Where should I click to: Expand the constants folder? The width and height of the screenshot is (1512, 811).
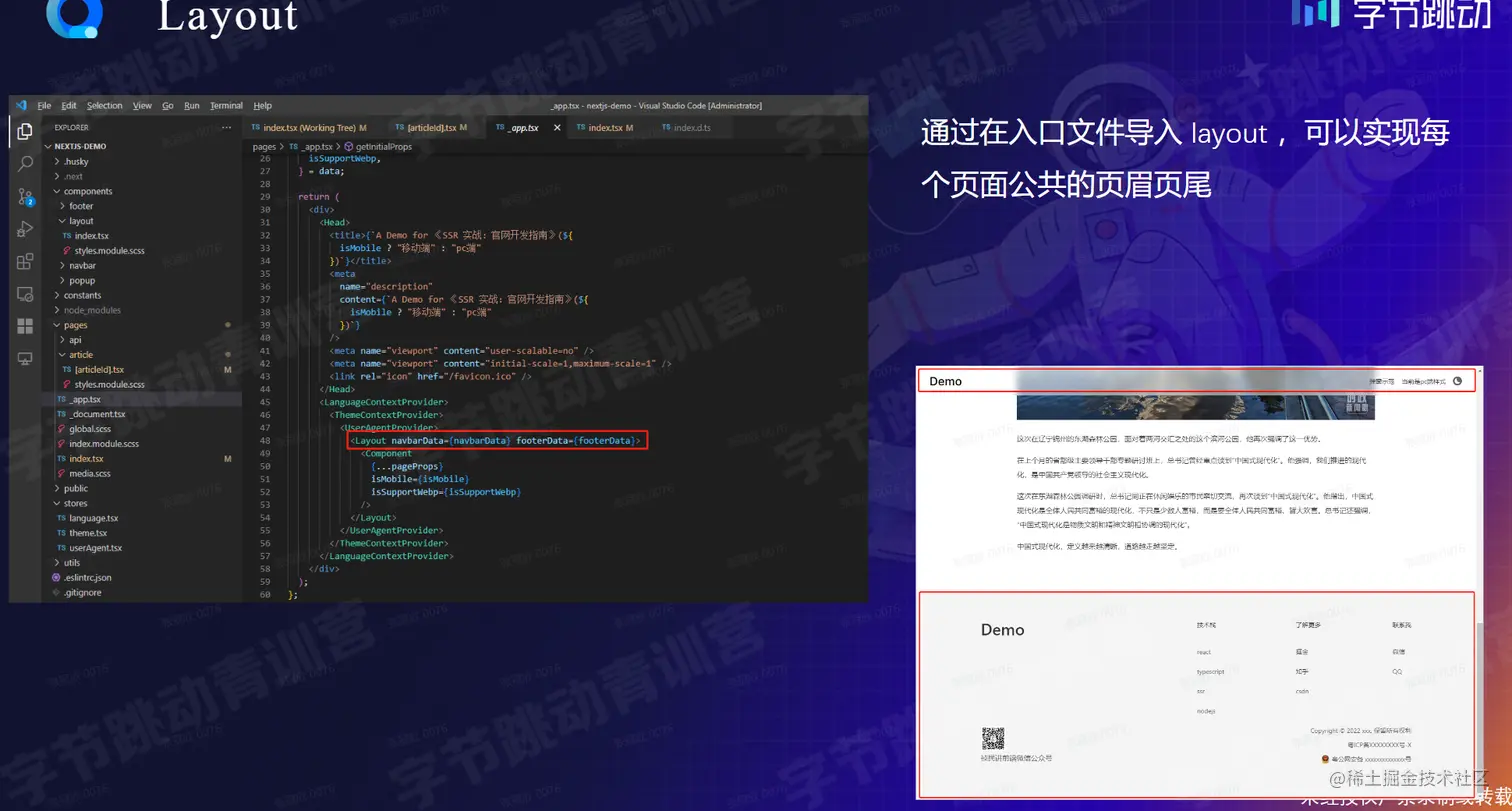(x=77, y=295)
